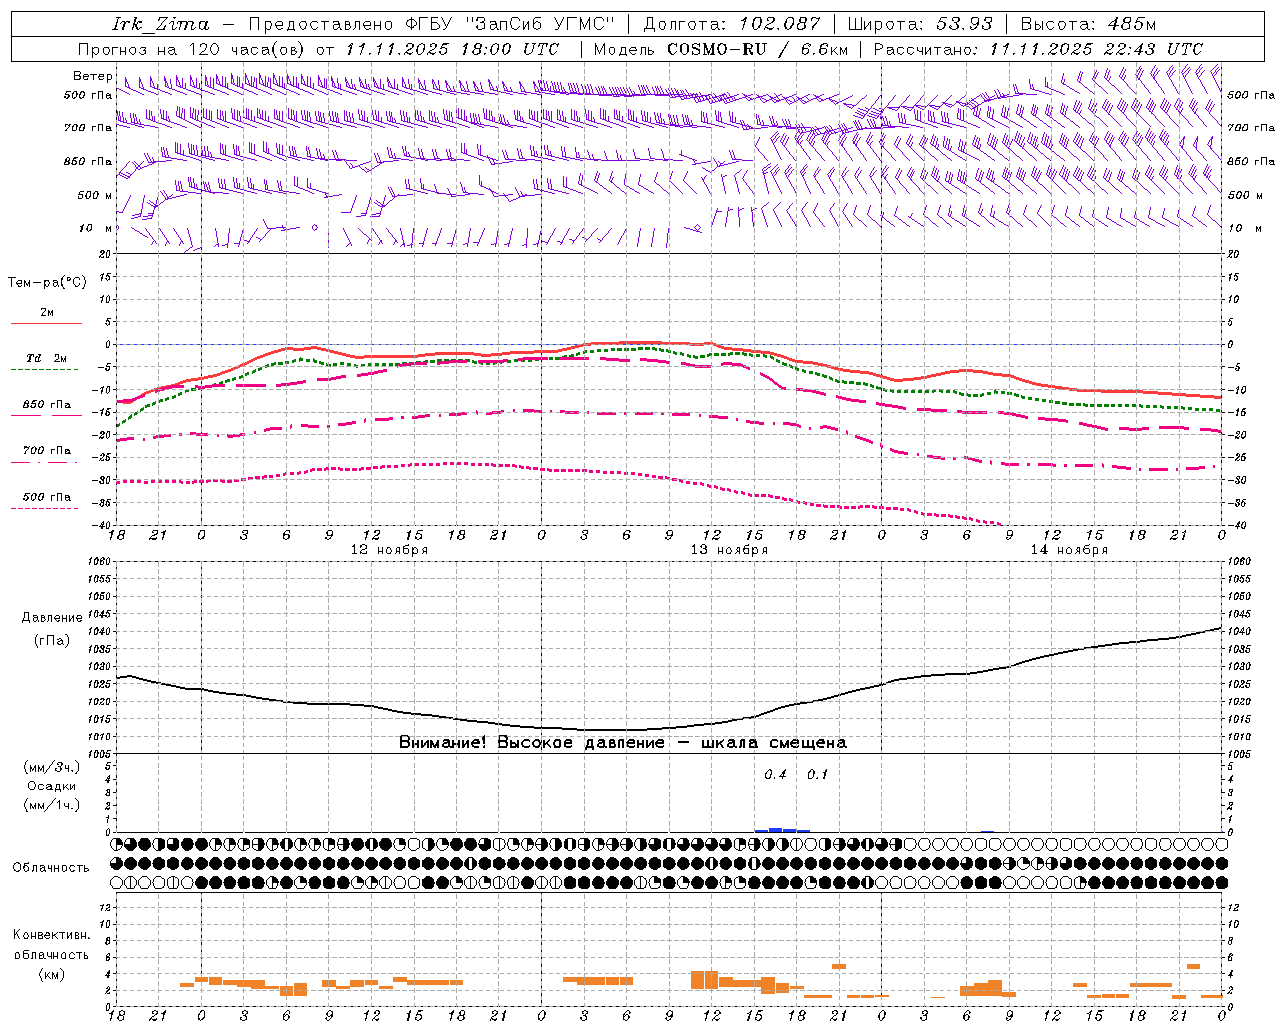Image resolution: width=1280 pixels, height=1024 pixels.
Task: Click the model name COSMO-RU
Action: (718, 49)
